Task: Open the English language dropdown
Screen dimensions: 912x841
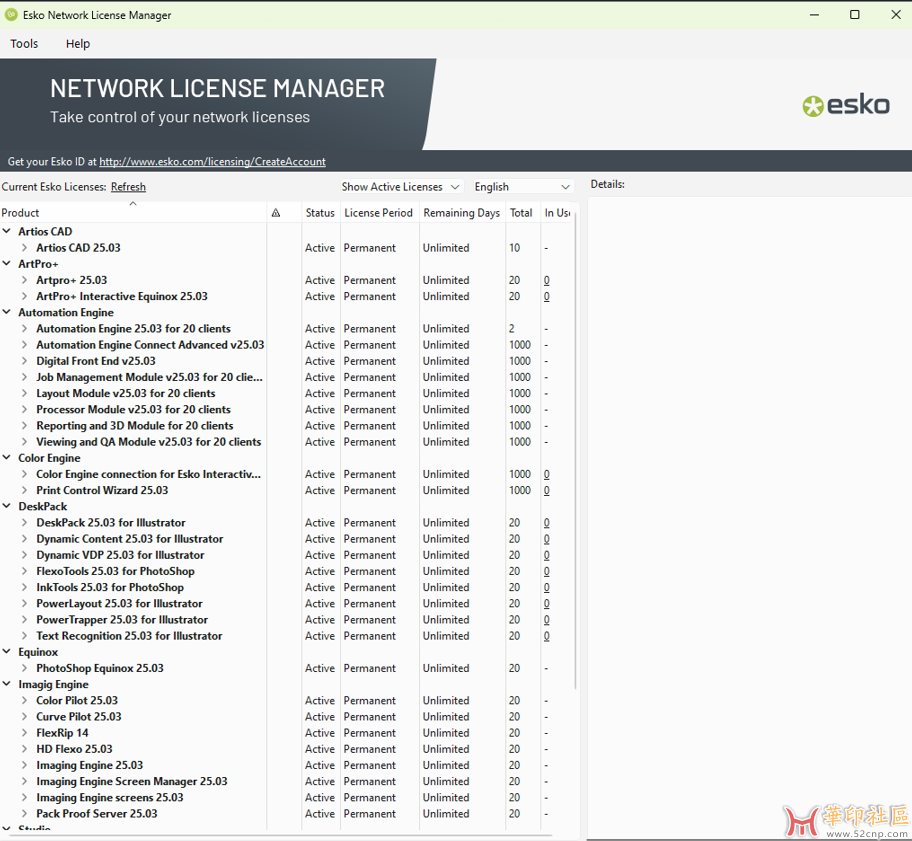Action: pyautogui.click(x=522, y=187)
